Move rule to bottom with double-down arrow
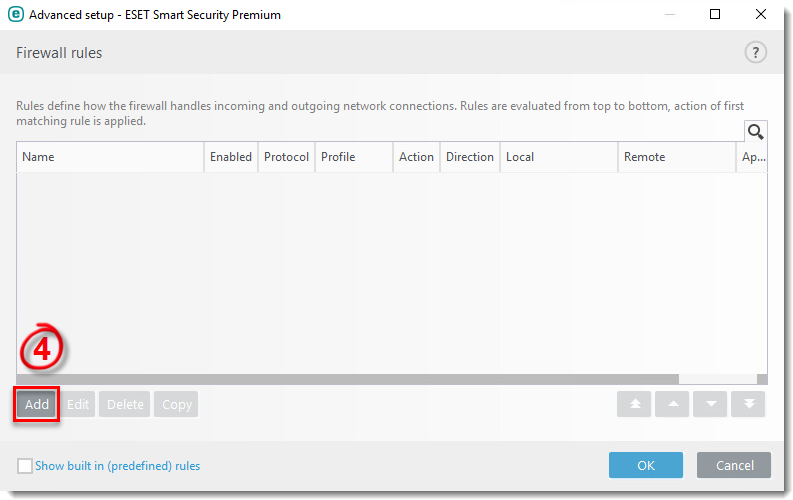This screenshot has height=500, width=793. pos(748,404)
